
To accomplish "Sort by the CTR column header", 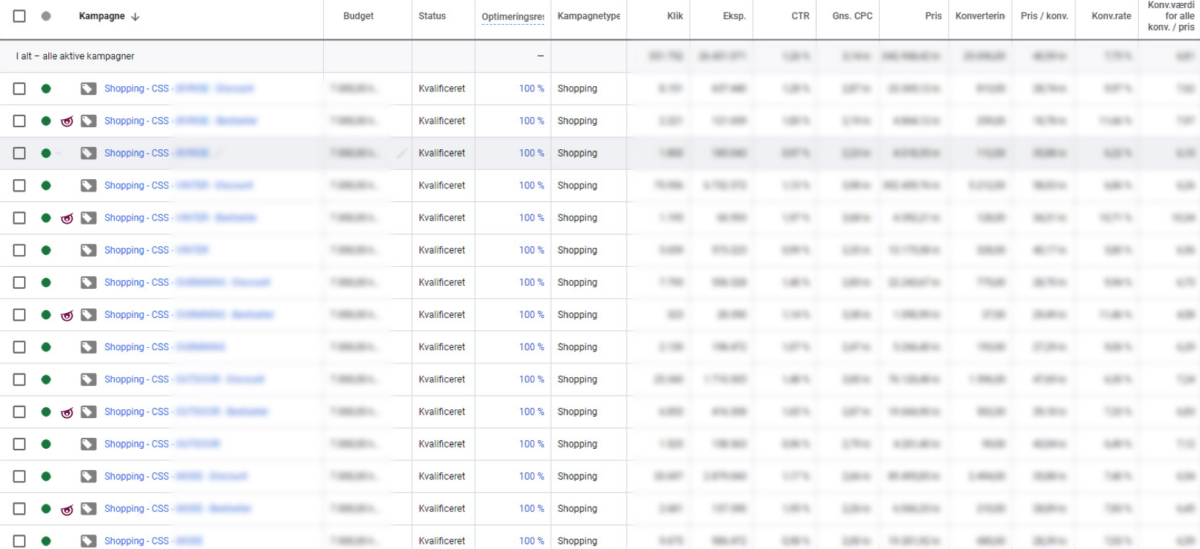I will 801,16.
